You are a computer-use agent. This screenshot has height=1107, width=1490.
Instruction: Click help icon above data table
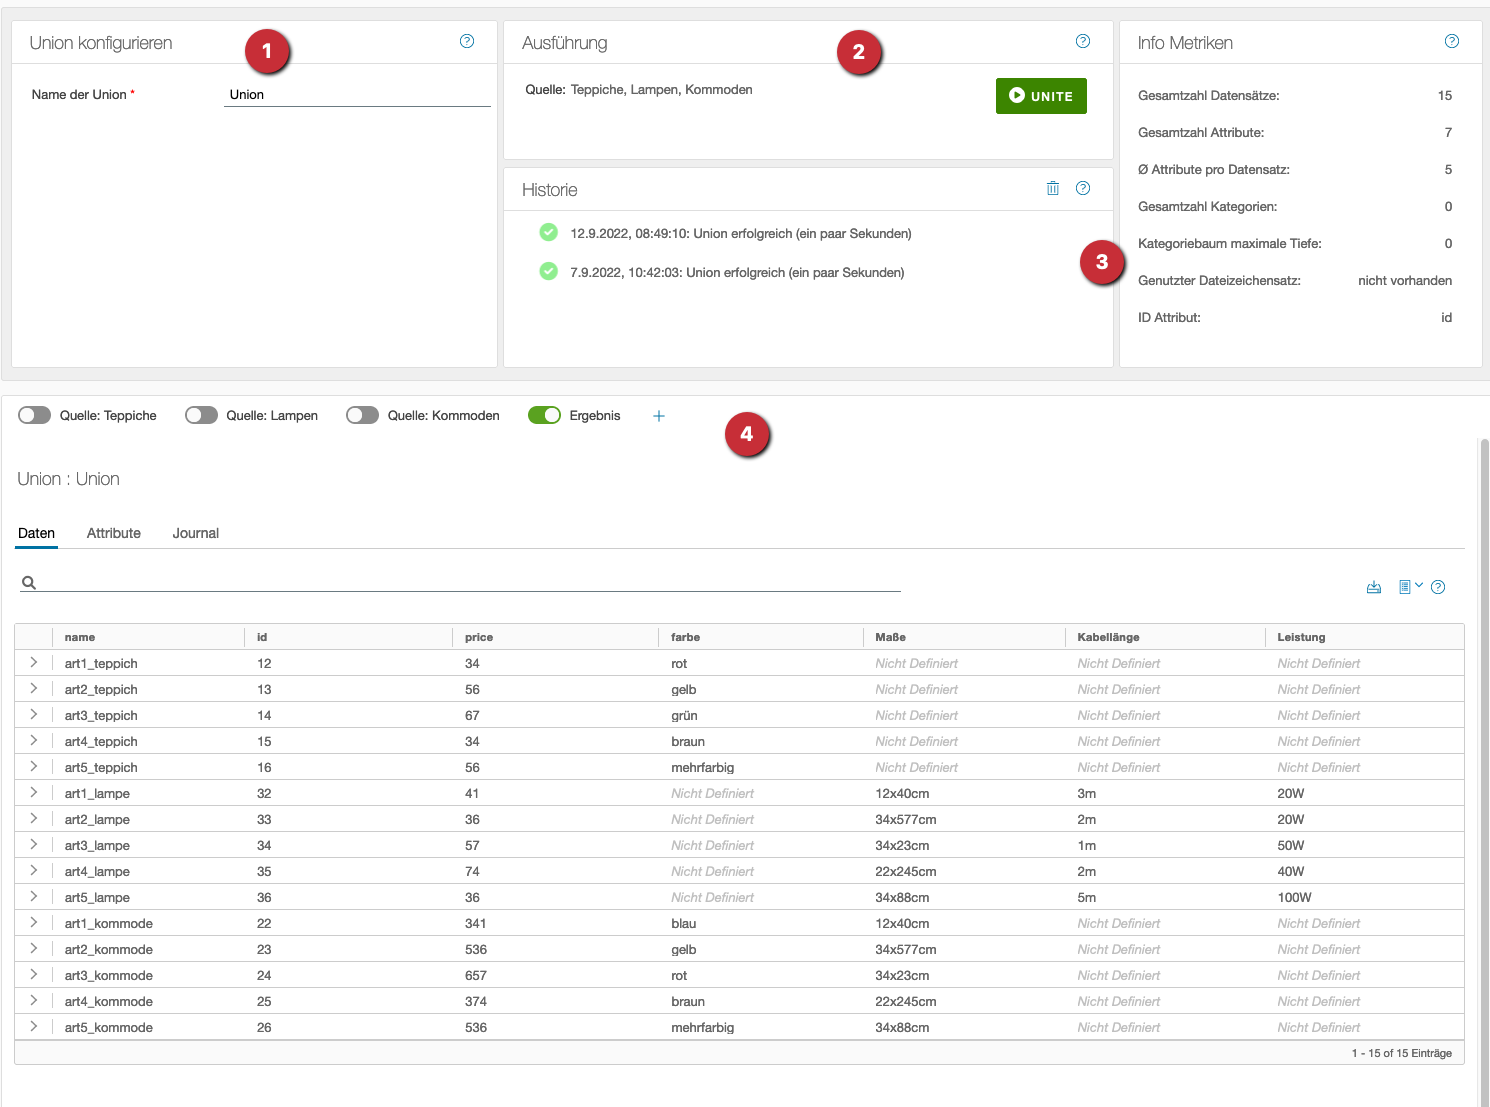point(1438,587)
